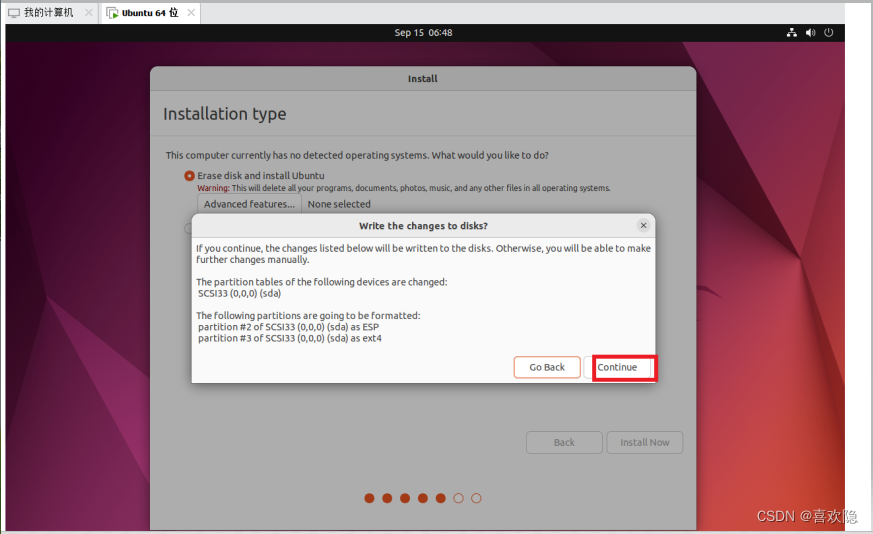Click 'partition #2 of SCSI33 (0,0,0) (sda) as ESP'
This screenshot has height=534, width=873.
point(288,327)
